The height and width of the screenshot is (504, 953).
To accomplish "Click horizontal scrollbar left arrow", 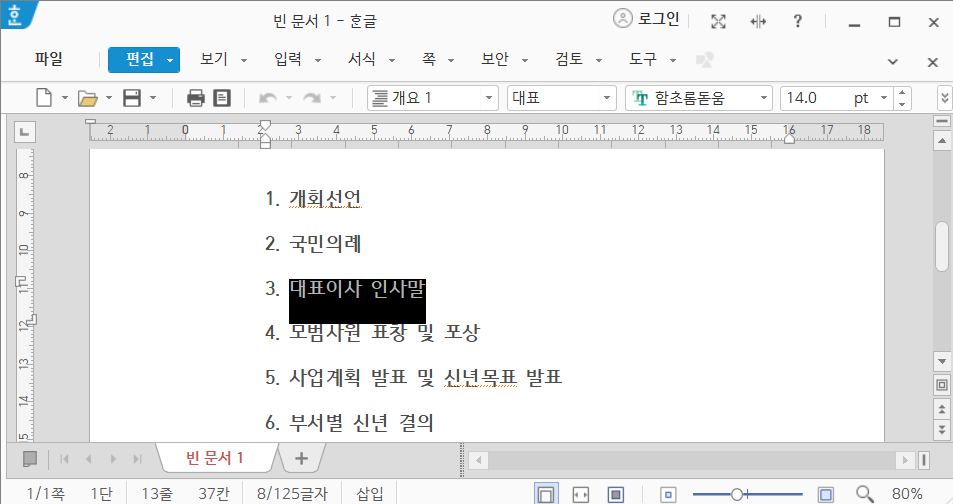I will (478, 460).
